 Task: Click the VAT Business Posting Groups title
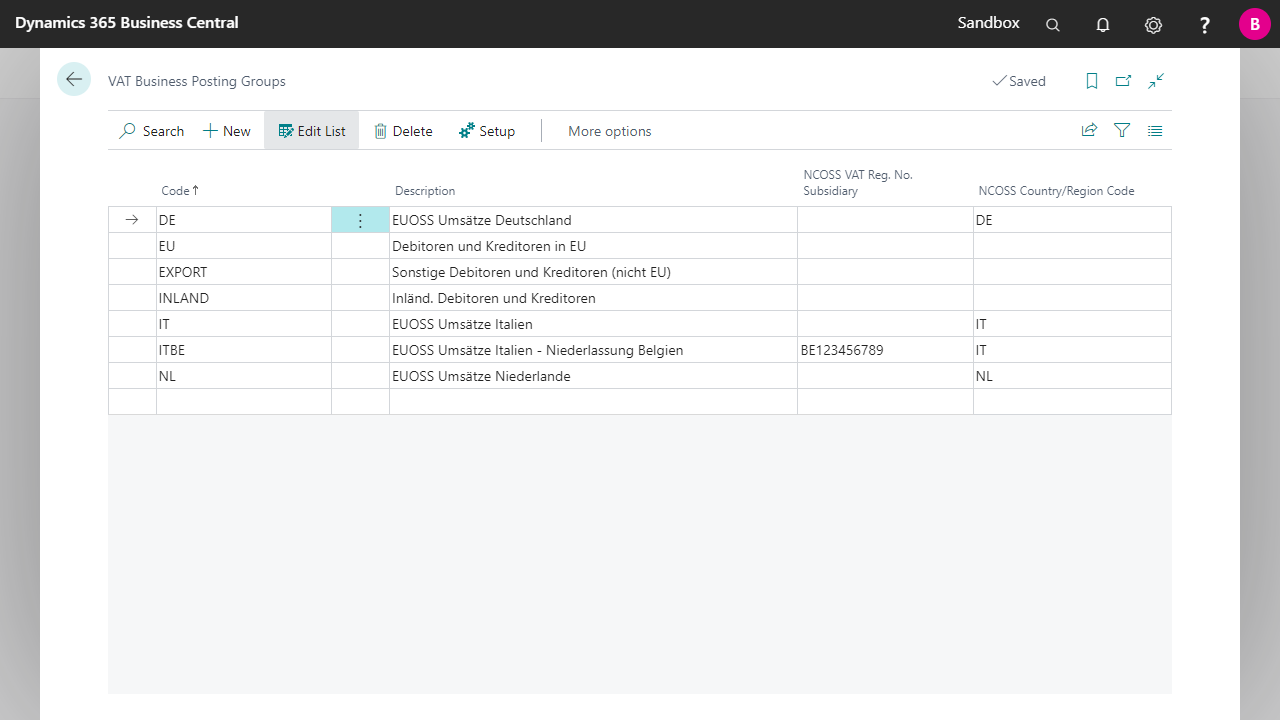[x=197, y=81]
